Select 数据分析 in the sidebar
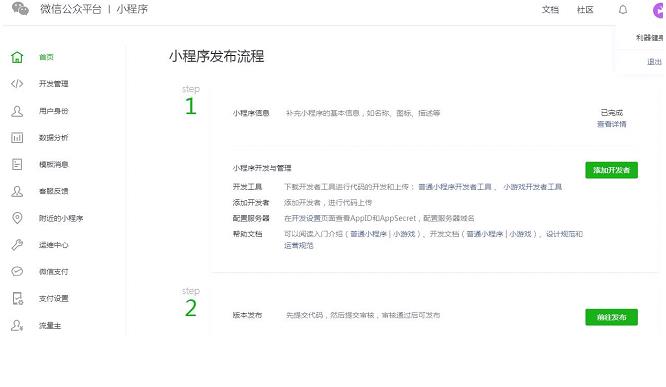This screenshot has width=666, height=387. point(54,138)
